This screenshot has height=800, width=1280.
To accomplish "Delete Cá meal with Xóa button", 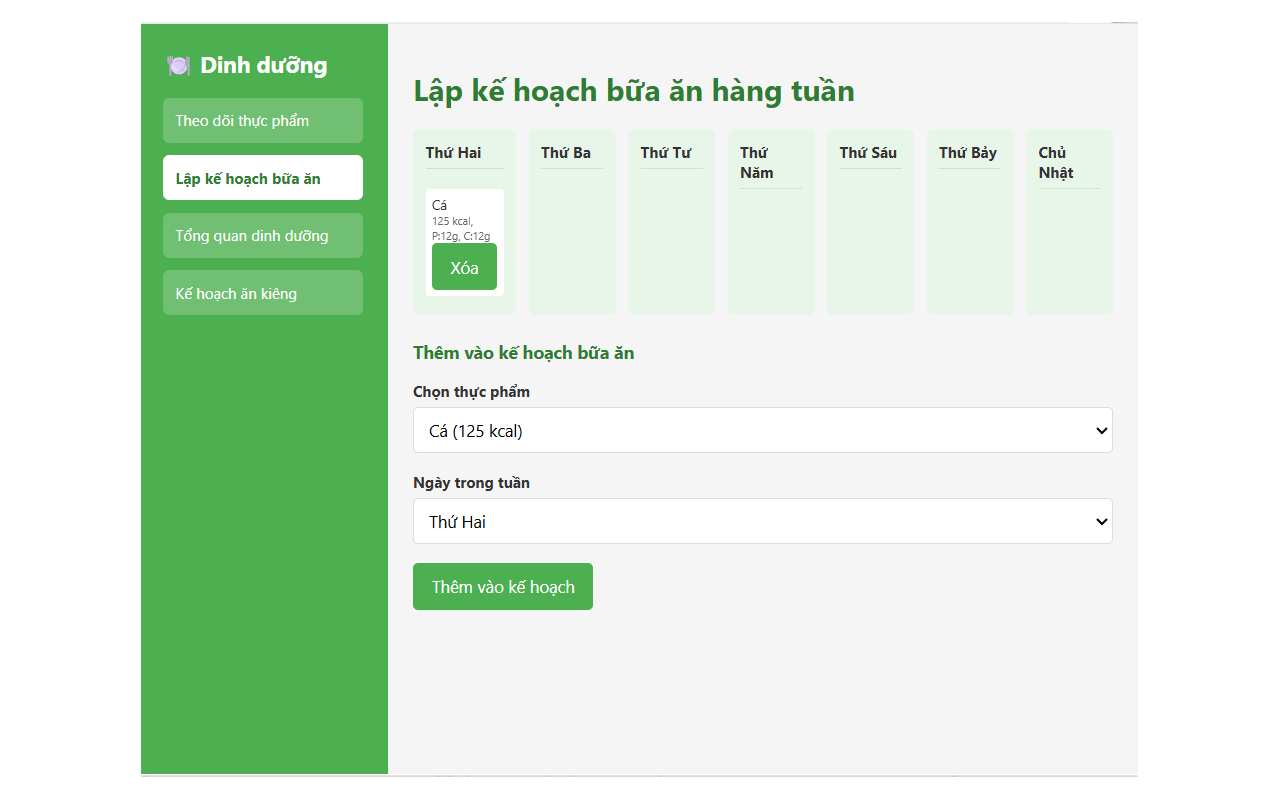I will (464, 267).
